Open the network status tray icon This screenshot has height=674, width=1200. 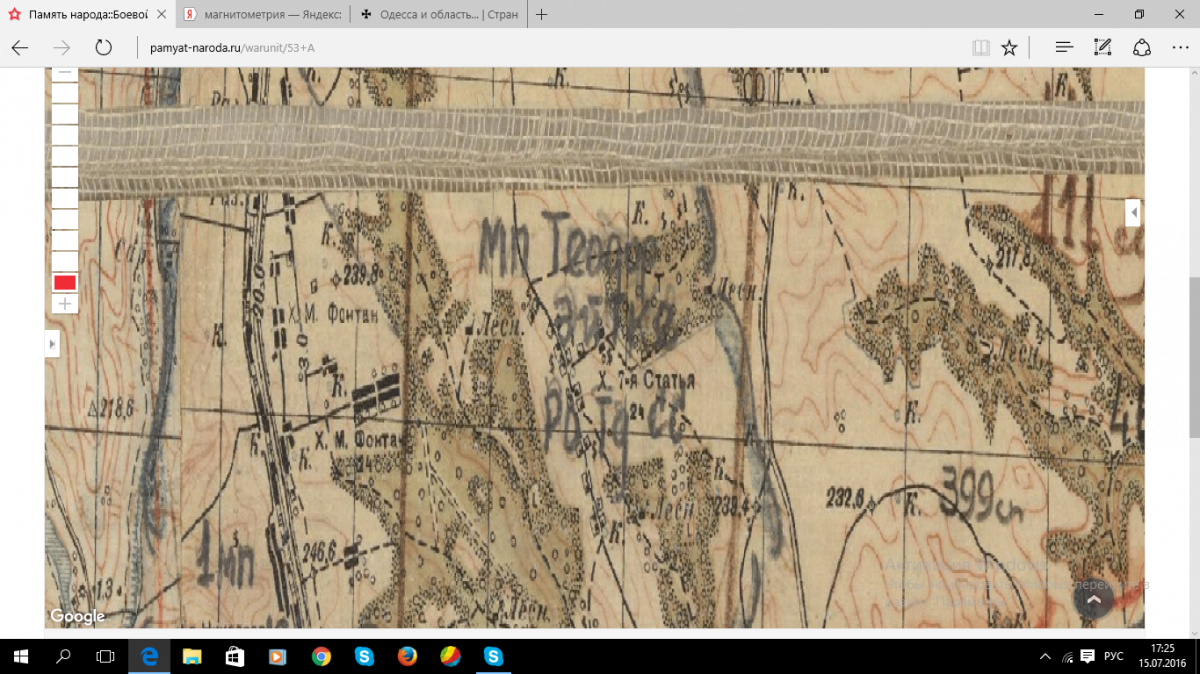click(1068, 656)
